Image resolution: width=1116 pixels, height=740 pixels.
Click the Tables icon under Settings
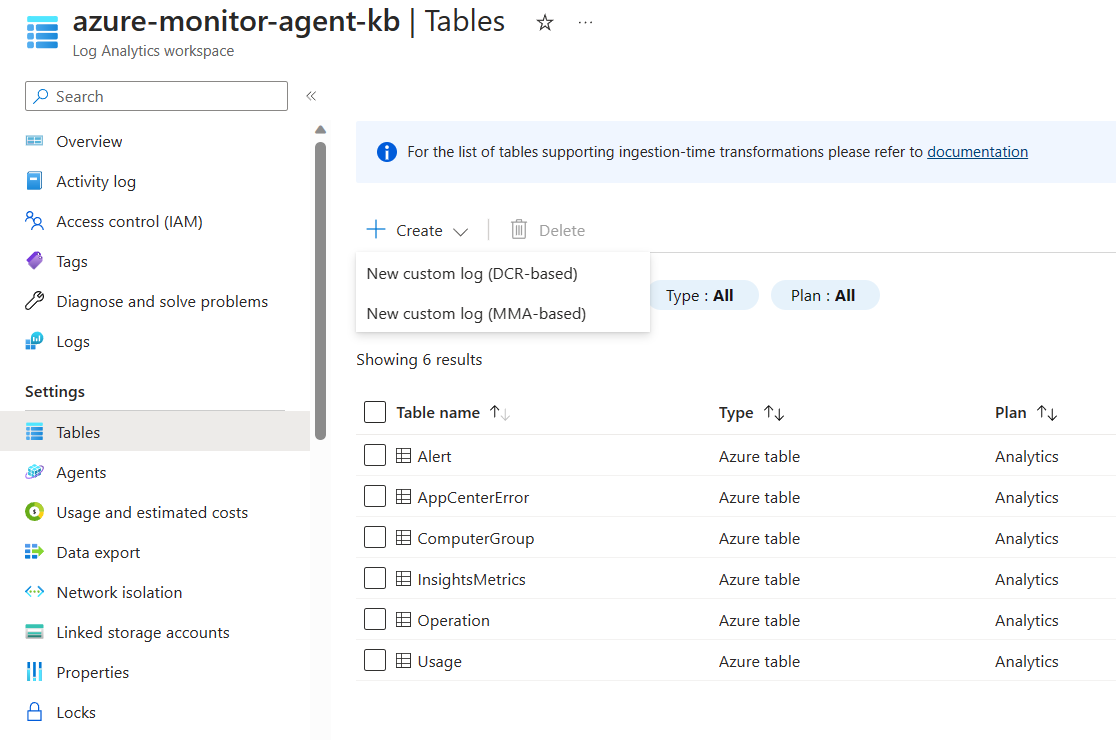tap(34, 432)
